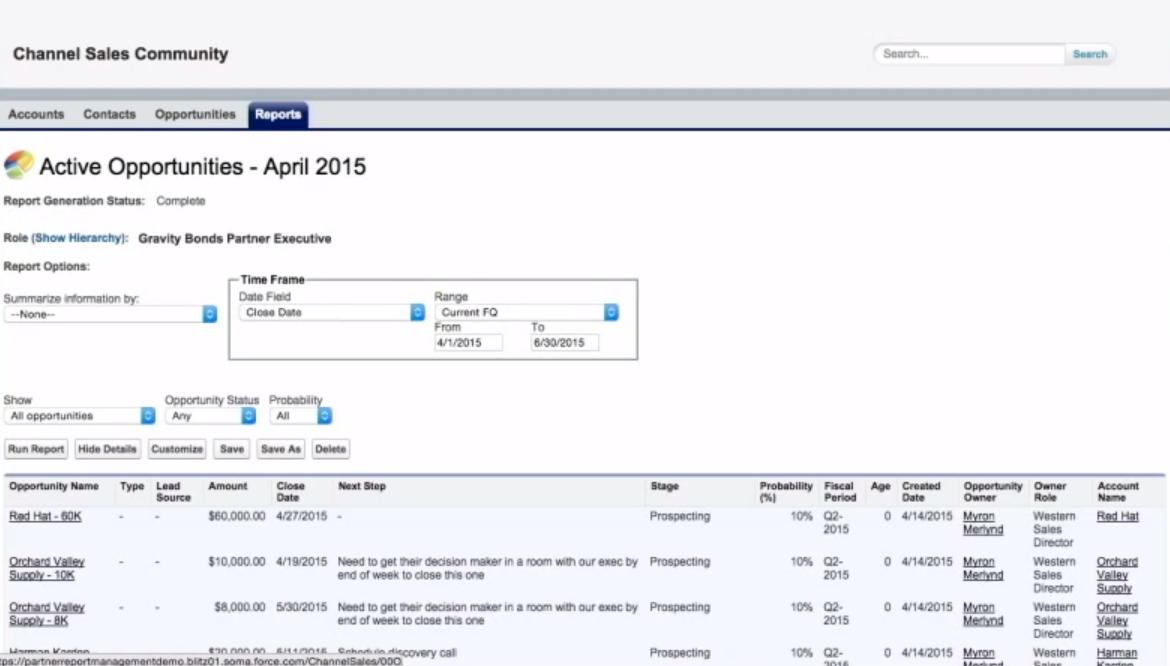
Task: Sort by the Type column header
Action: [x=131, y=486]
